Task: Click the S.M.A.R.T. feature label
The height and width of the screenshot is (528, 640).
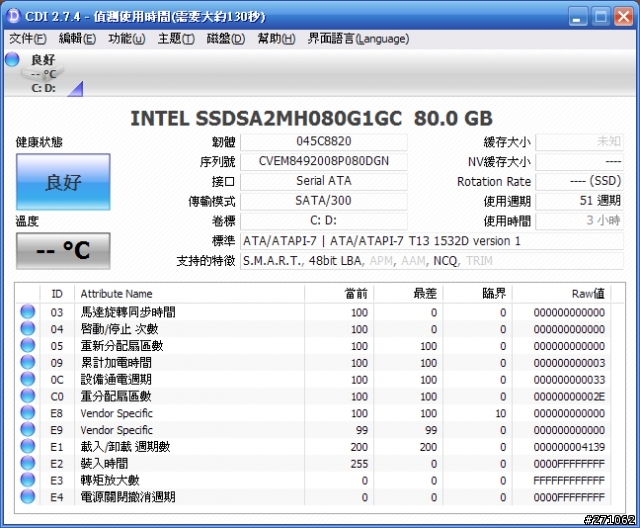Action: coord(272,261)
